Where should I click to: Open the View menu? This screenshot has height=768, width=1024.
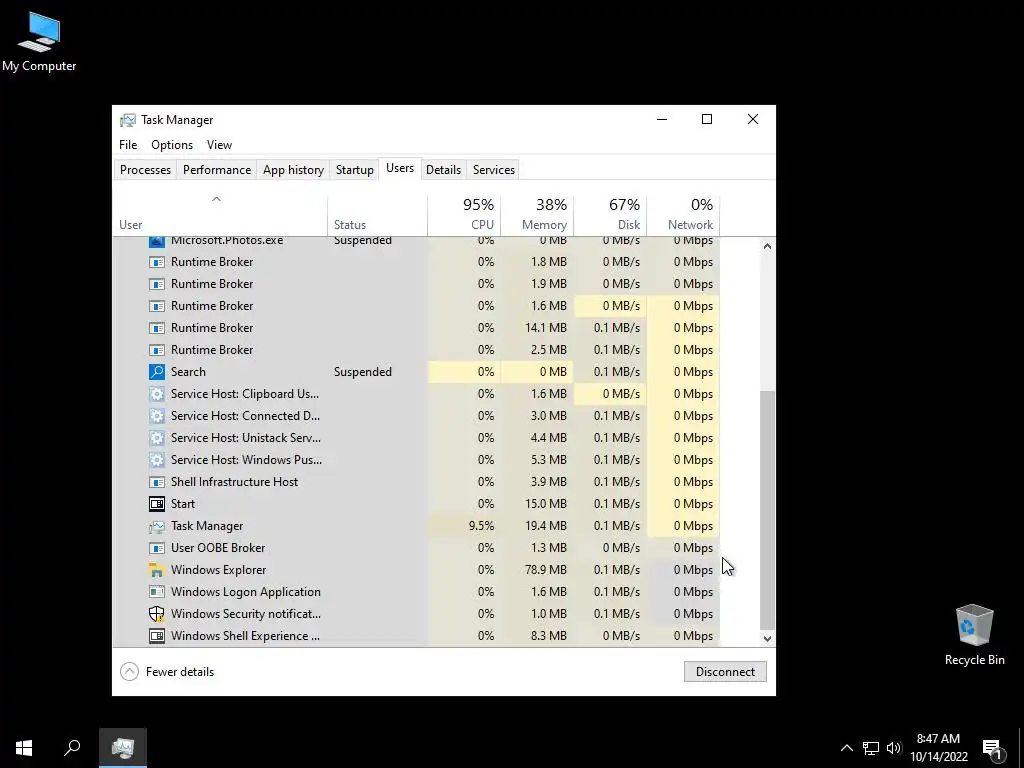(x=219, y=145)
